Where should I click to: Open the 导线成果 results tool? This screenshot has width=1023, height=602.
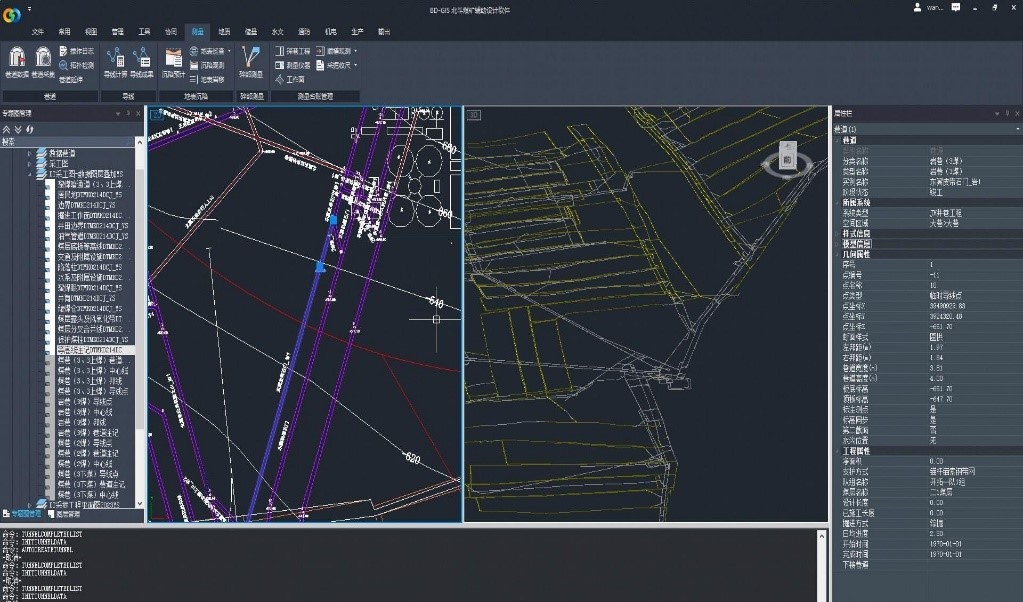[x=141, y=60]
